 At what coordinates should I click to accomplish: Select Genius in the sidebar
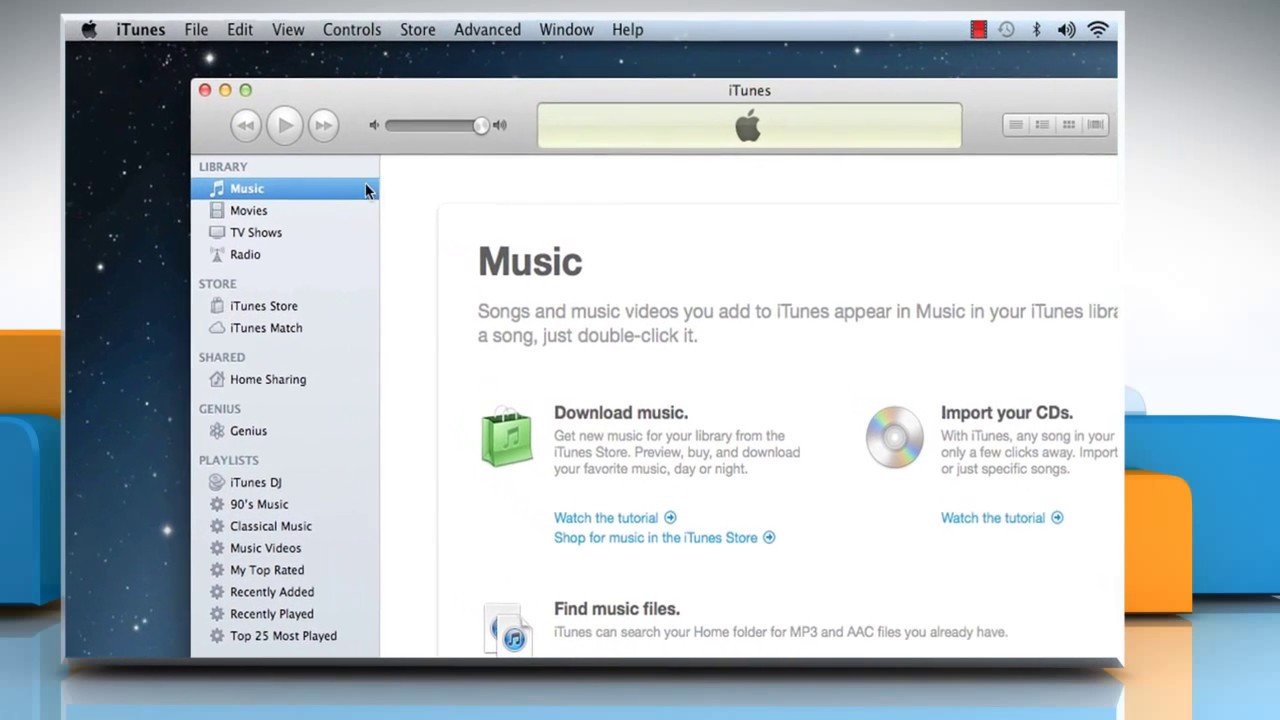[x=285, y=431]
